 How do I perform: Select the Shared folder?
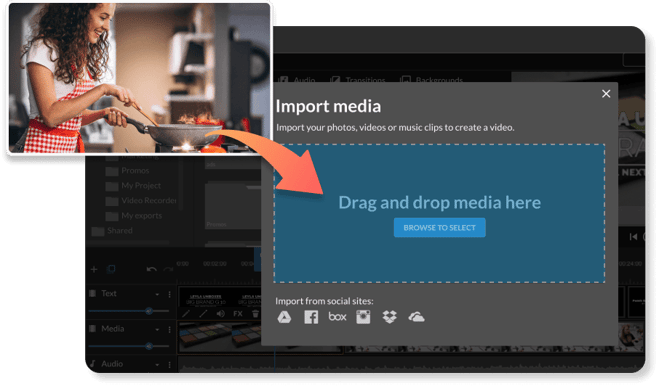tap(112, 231)
